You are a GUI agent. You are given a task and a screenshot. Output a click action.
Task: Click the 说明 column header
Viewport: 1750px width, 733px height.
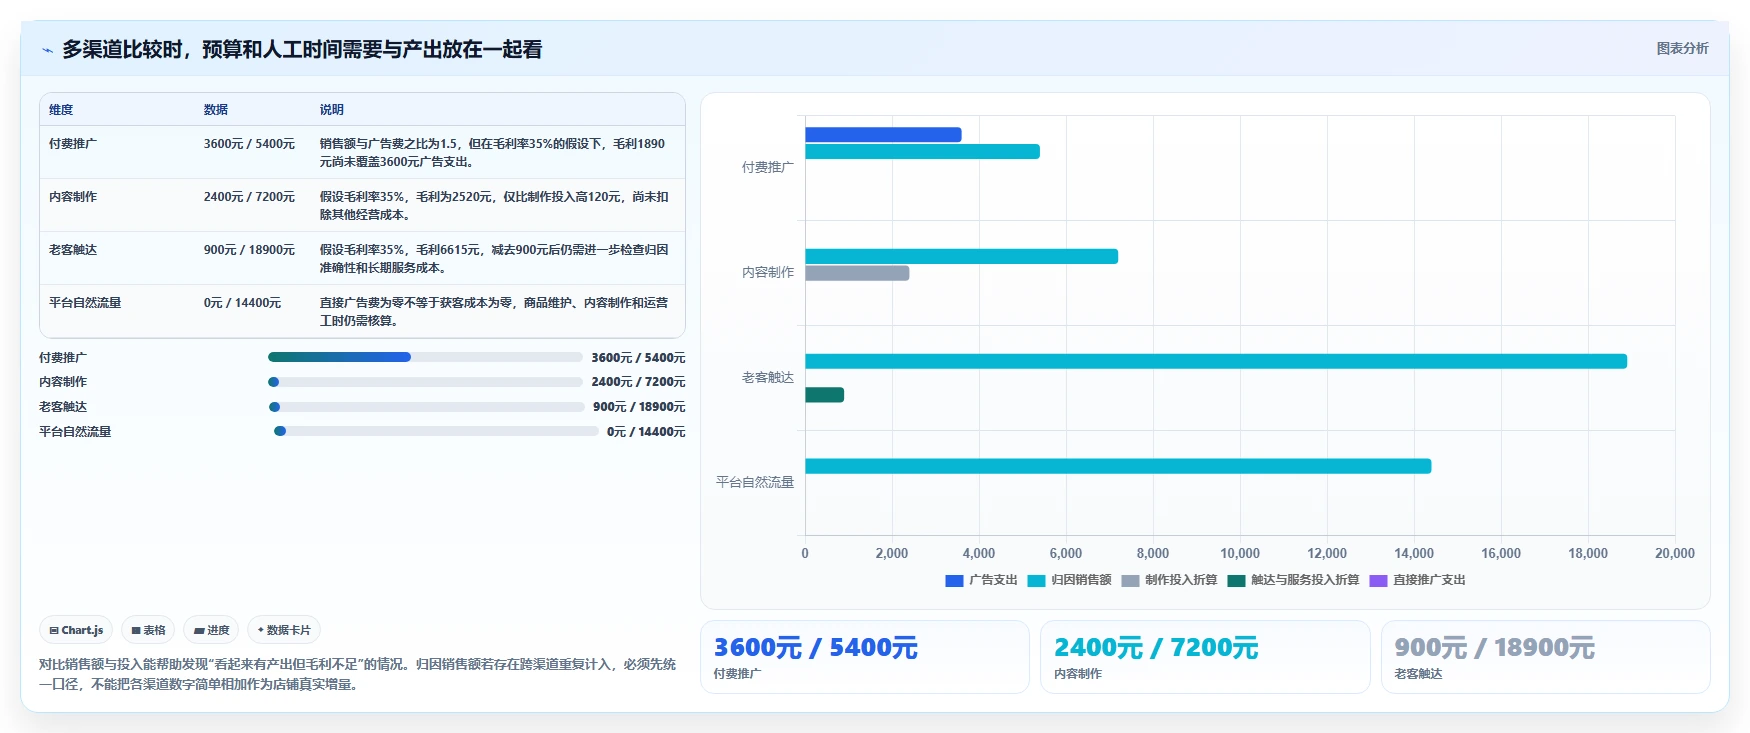coord(332,110)
